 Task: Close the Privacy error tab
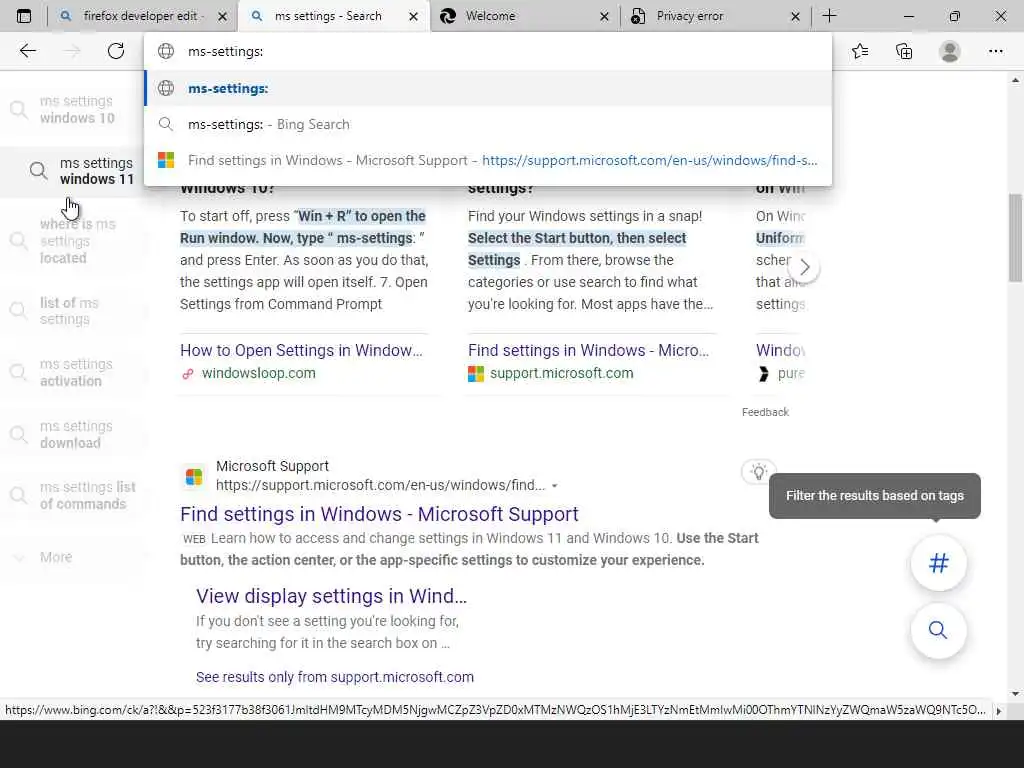click(x=795, y=16)
